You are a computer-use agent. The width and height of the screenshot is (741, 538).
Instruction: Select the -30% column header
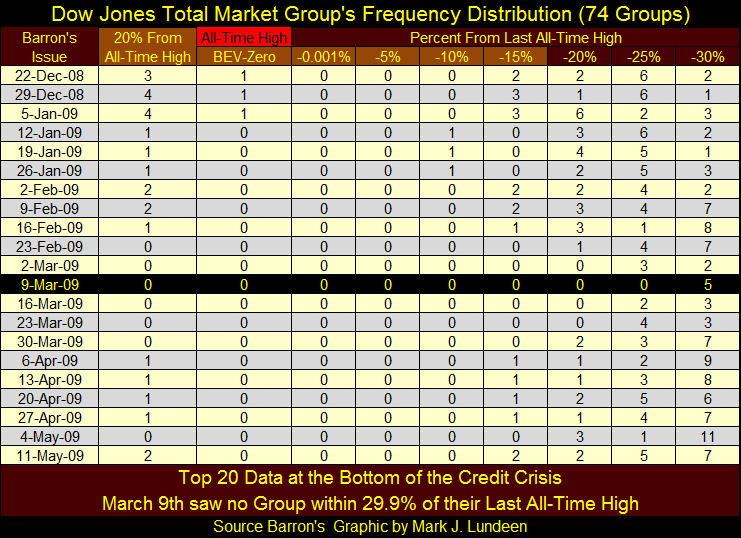[707, 57]
